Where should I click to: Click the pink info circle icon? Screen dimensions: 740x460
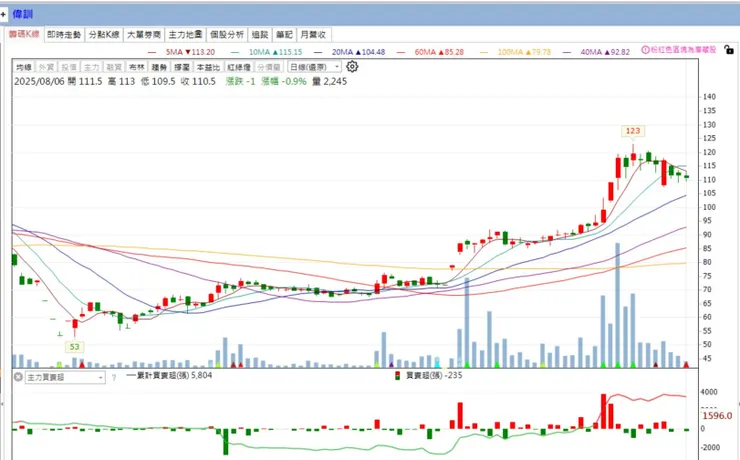tap(645, 50)
